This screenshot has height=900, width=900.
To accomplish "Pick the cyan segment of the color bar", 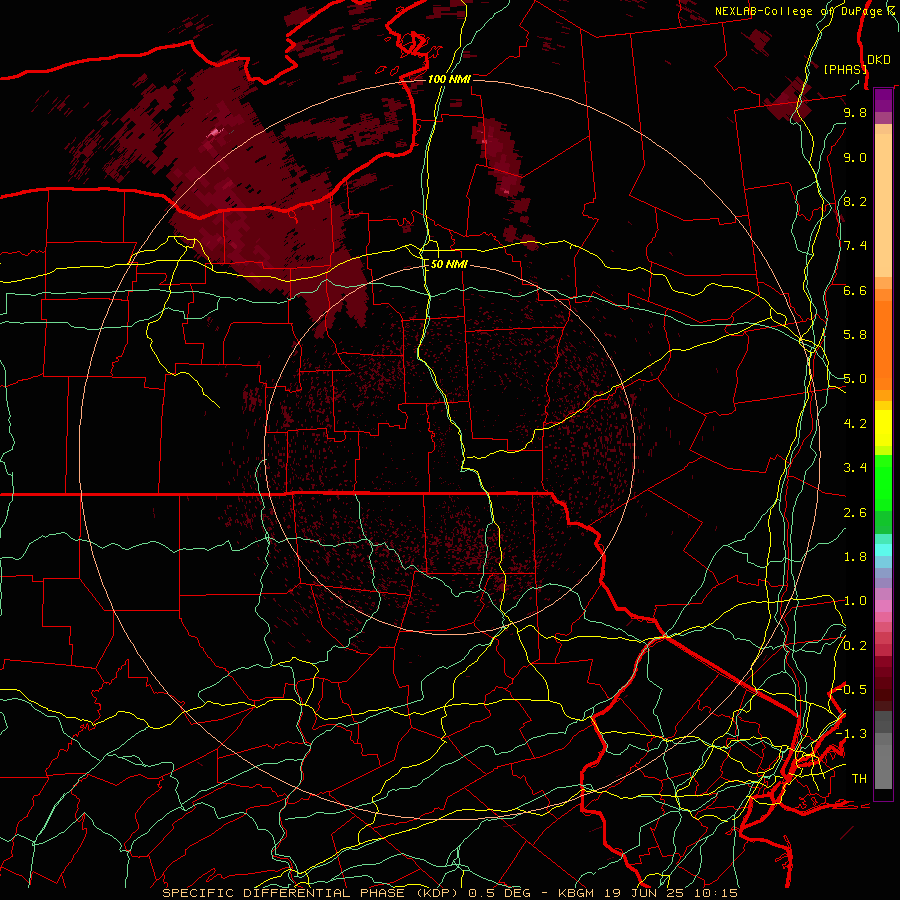I will click(x=883, y=550).
